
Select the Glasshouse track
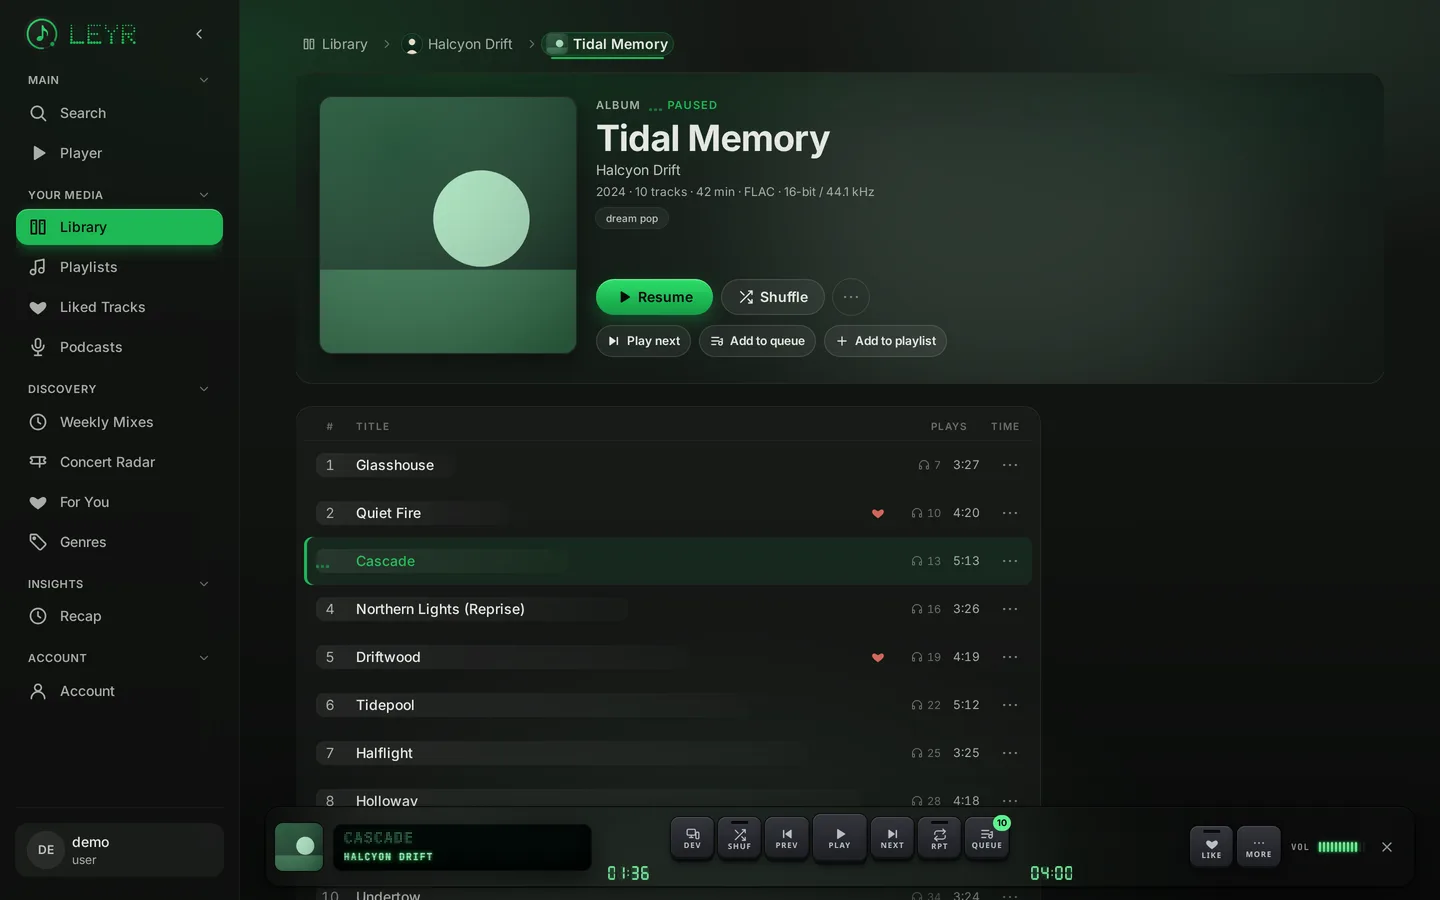668,465
